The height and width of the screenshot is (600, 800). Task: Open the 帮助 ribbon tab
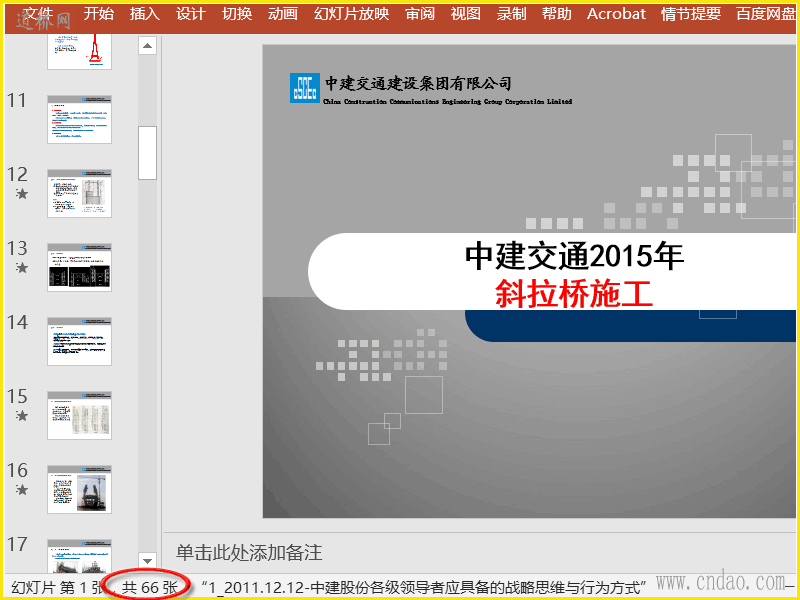557,14
